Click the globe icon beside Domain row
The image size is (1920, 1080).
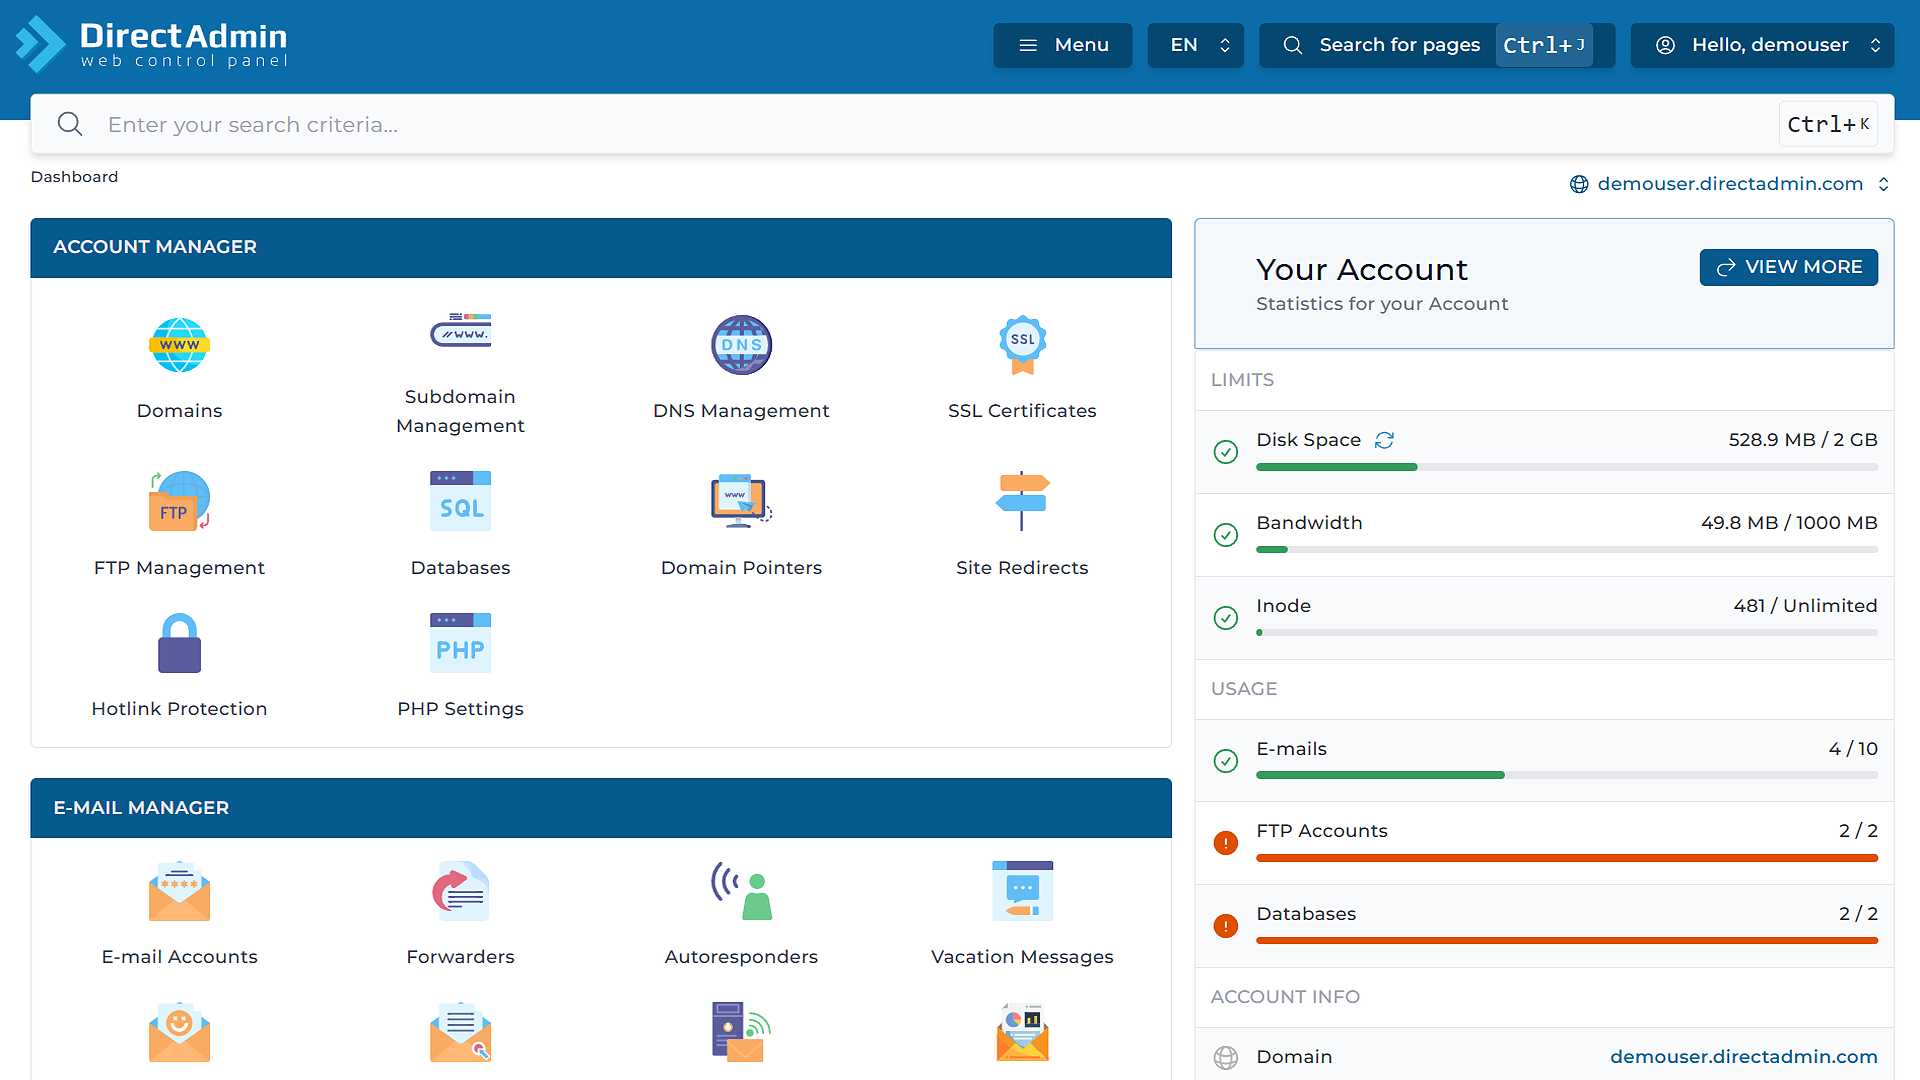tap(1225, 1057)
